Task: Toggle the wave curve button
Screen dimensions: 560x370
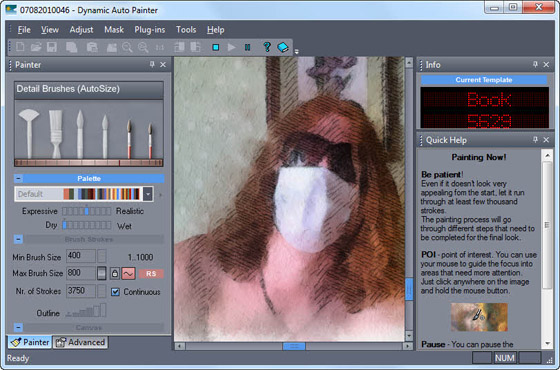Action: coord(128,274)
